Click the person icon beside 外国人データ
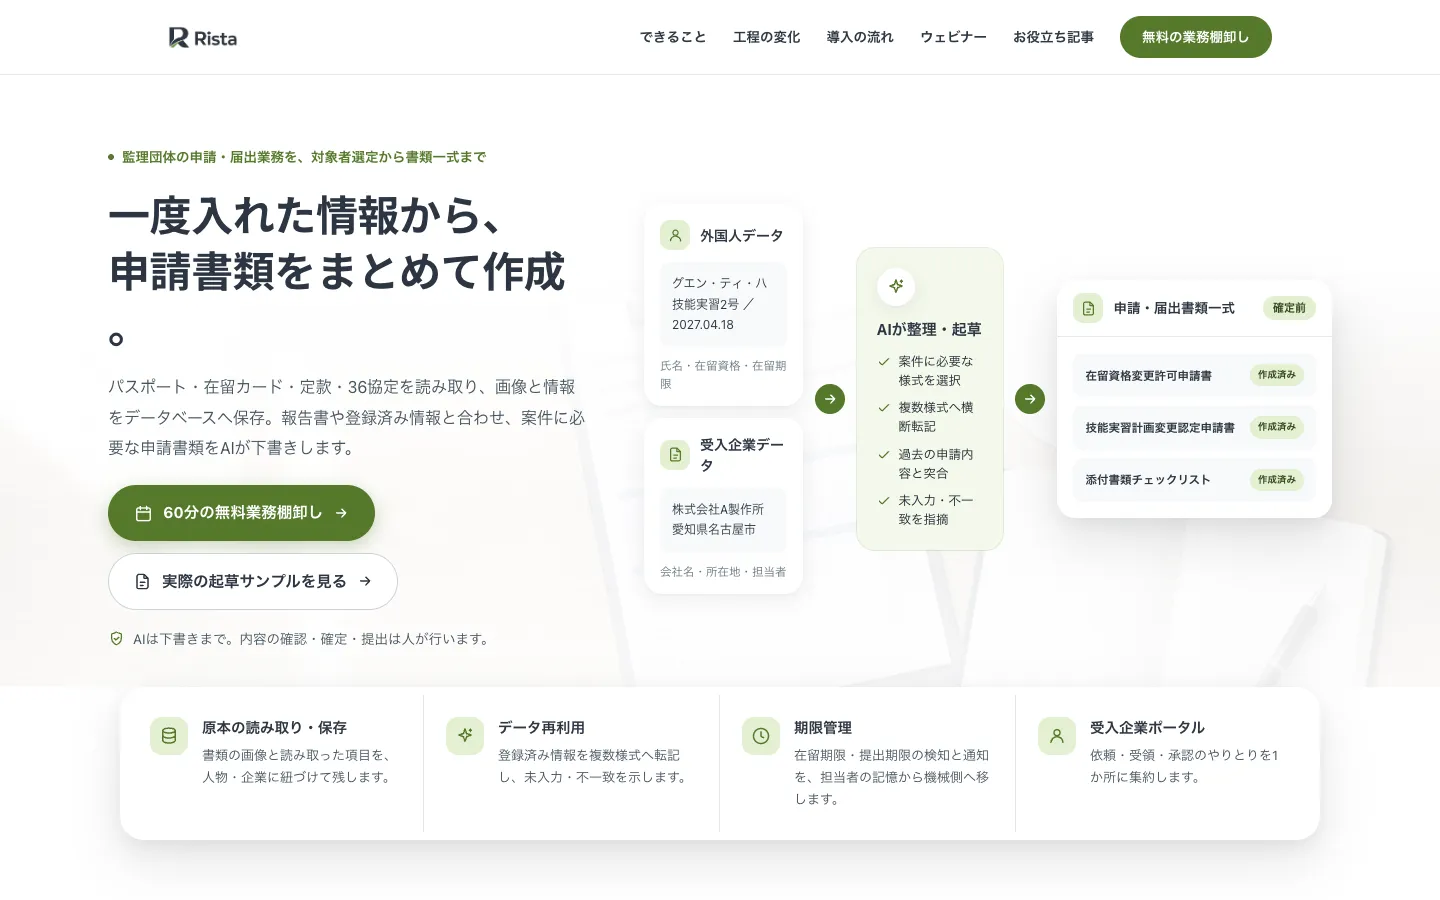The height and width of the screenshot is (900, 1440). click(x=675, y=235)
